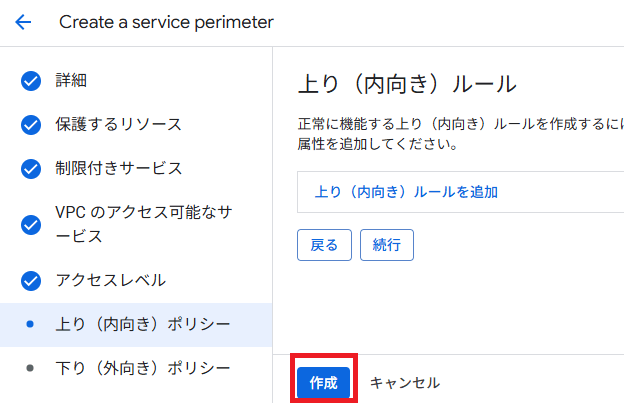Select the 上り（内向き）ポリシー step

pyautogui.click(x=142, y=324)
